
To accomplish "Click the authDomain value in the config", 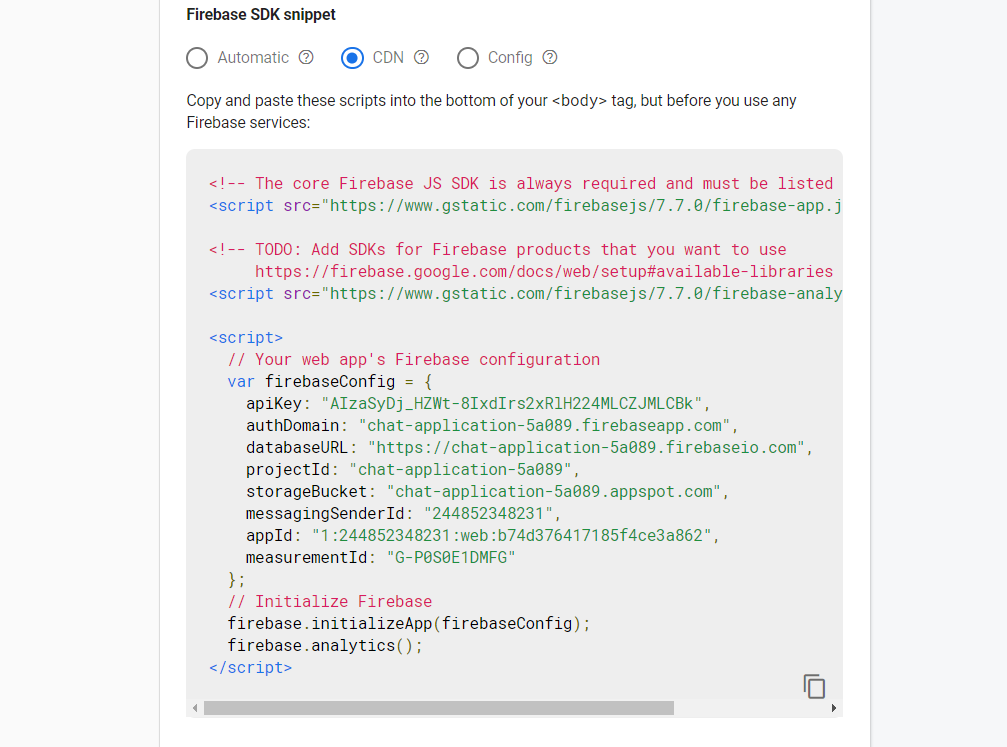I will coord(545,426).
